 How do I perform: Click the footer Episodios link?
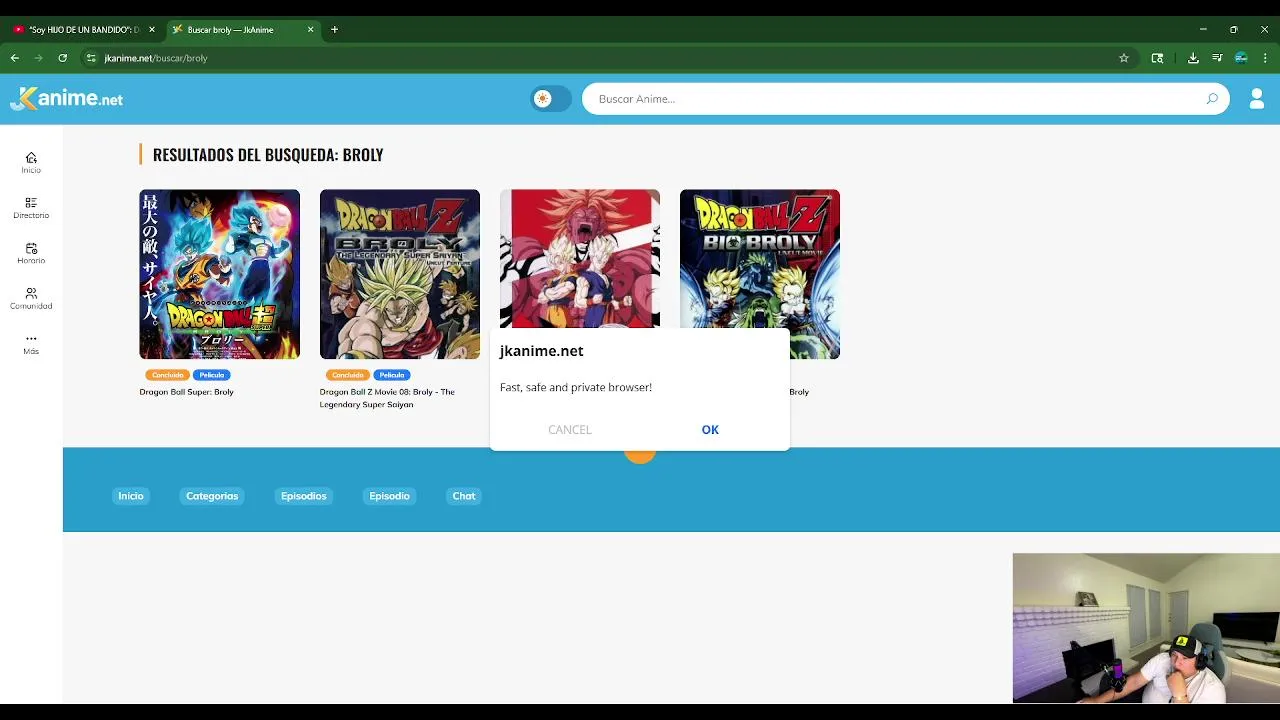[303, 496]
